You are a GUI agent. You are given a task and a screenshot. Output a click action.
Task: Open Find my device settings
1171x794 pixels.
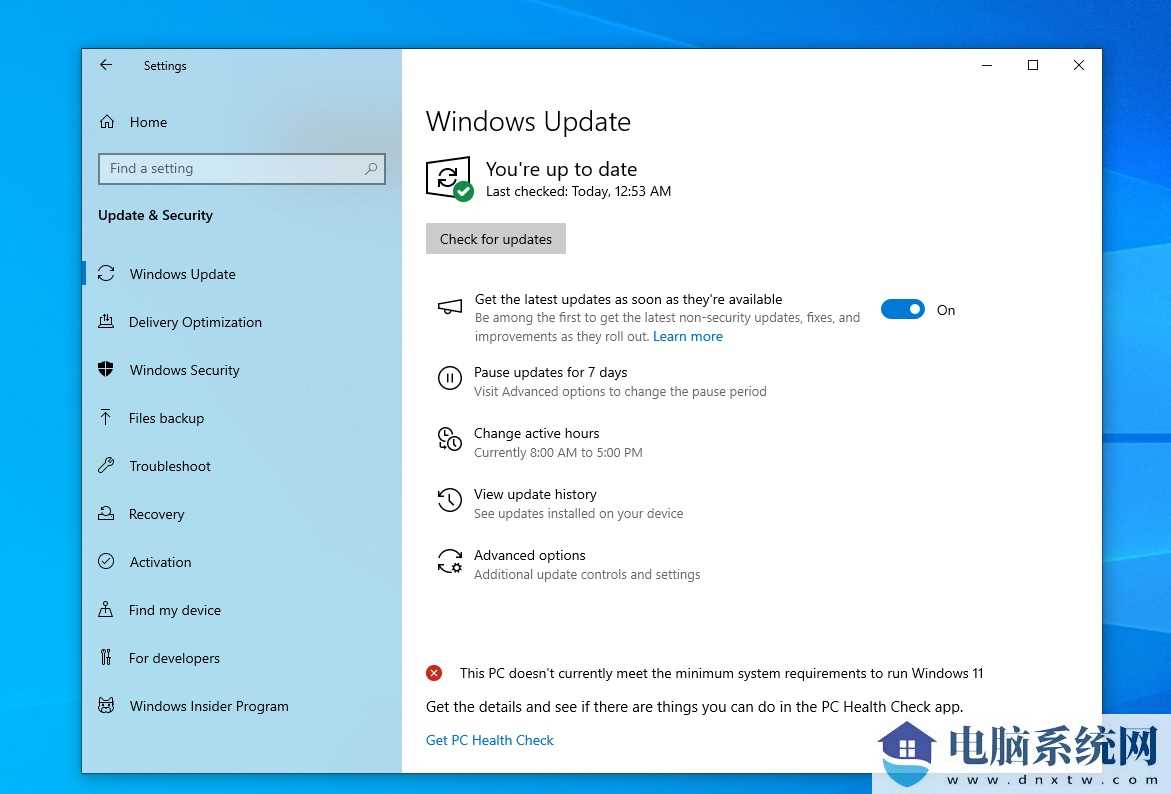pyautogui.click(x=175, y=610)
